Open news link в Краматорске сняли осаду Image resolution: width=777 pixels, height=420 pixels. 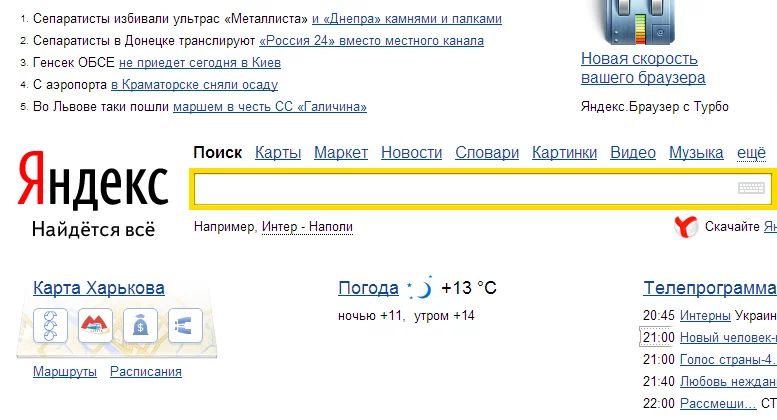(194, 85)
